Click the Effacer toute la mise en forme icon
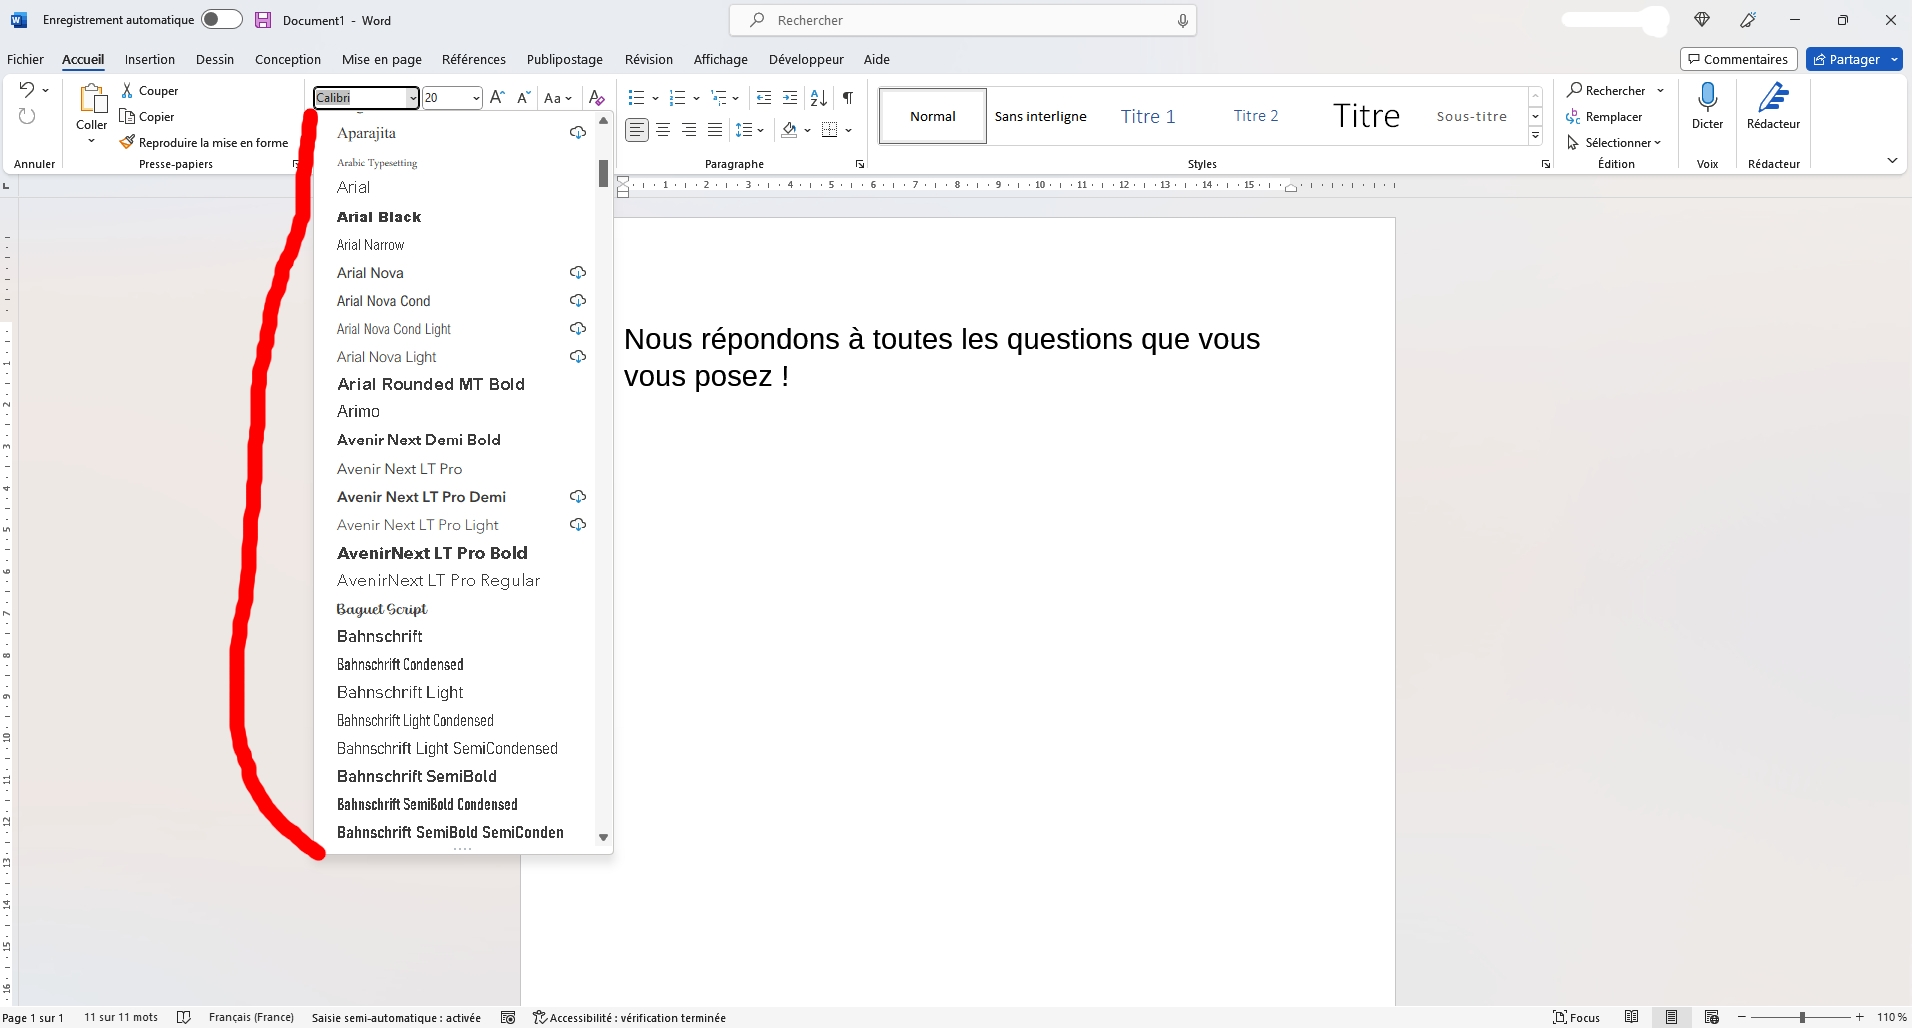1912x1028 pixels. [x=597, y=97]
